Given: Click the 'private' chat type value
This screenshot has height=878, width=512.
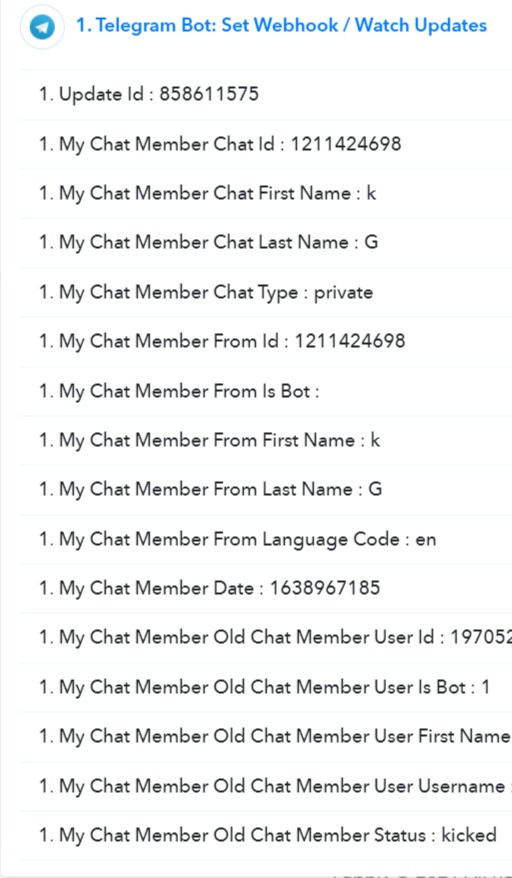Looking at the screenshot, I should pyautogui.click(x=343, y=293).
